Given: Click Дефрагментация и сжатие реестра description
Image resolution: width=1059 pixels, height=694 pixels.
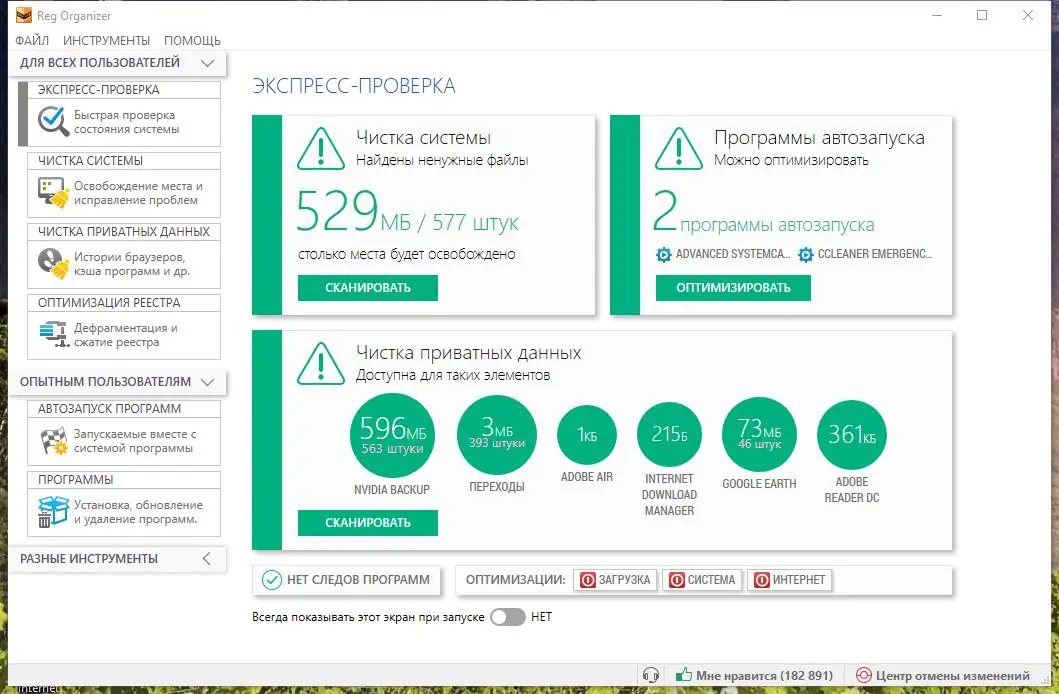Looking at the screenshot, I should point(126,335).
